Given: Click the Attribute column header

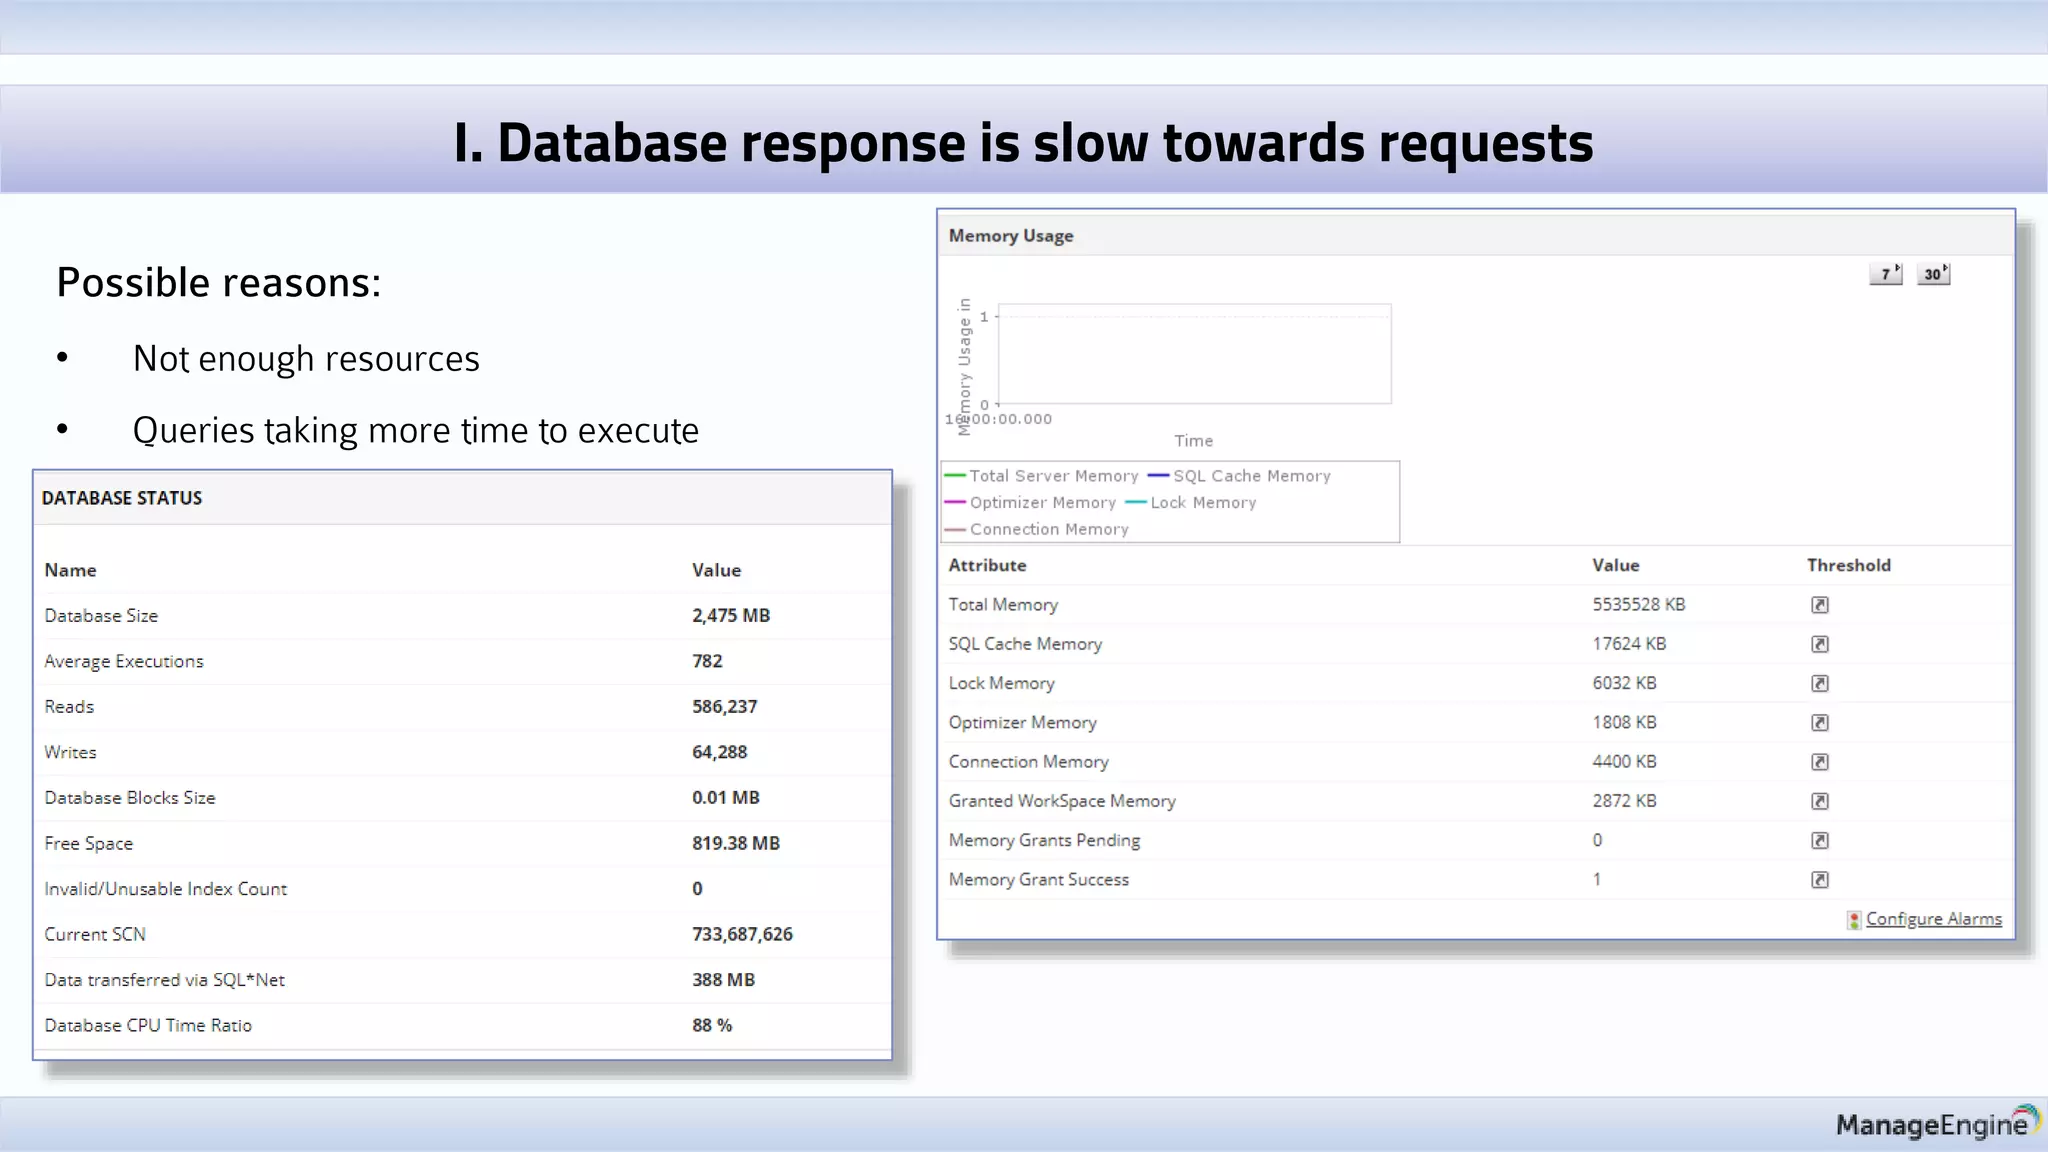Looking at the screenshot, I should click(987, 565).
